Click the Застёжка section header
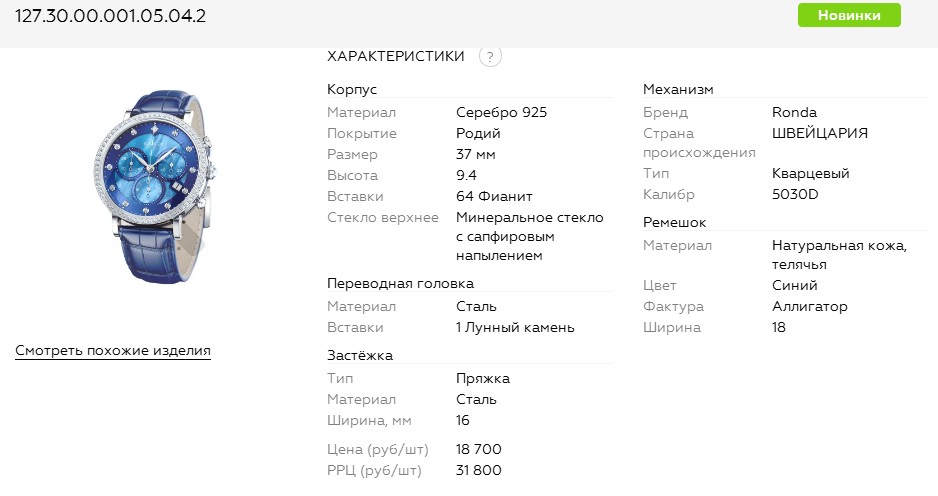 pos(360,355)
